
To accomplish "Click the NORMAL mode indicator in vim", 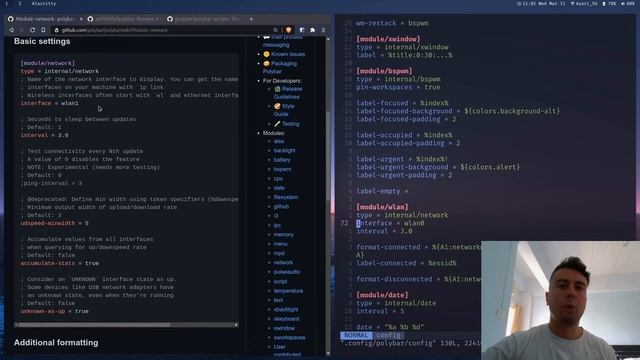I will [x=356, y=335].
